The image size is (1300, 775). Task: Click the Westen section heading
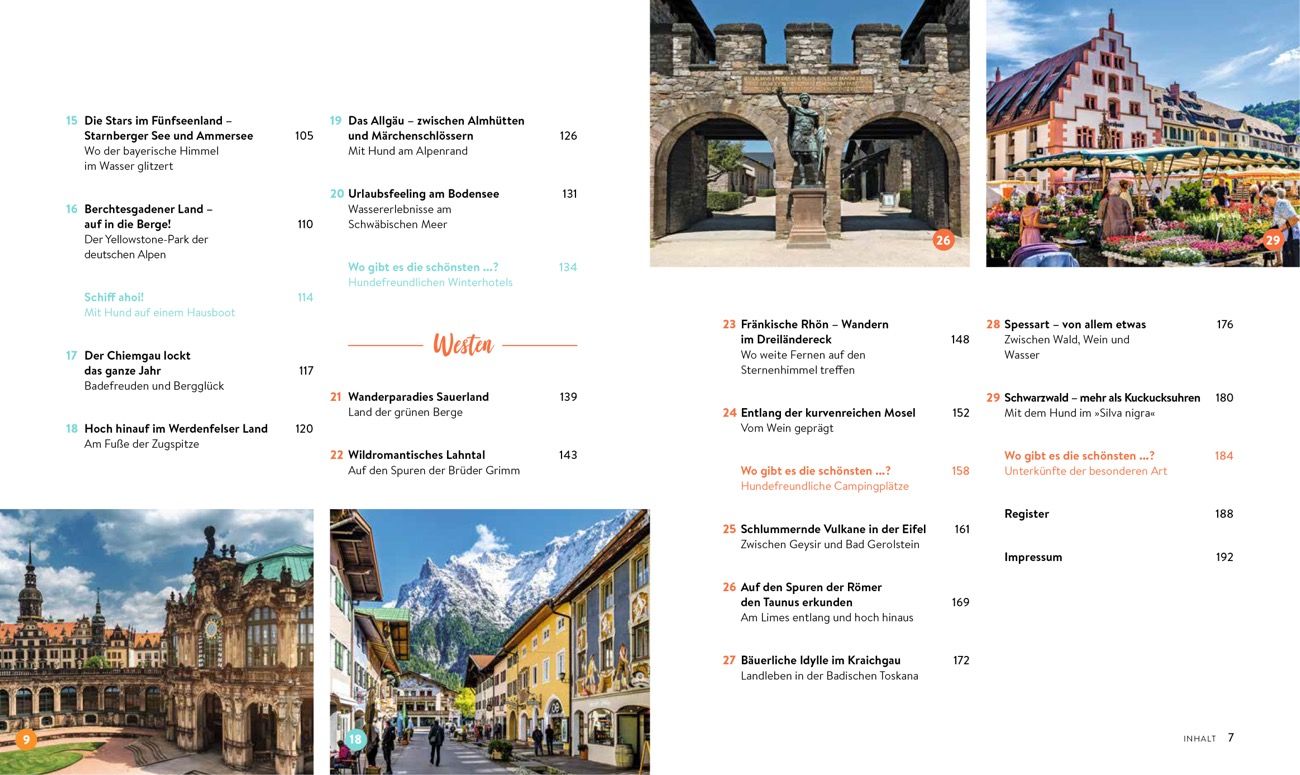(463, 345)
